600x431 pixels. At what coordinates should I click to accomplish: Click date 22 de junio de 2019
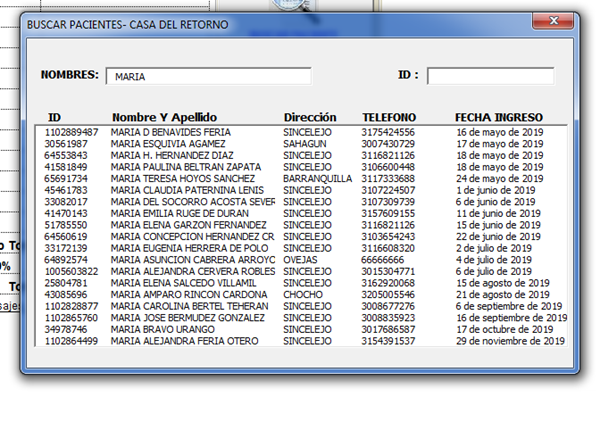coord(498,237)
